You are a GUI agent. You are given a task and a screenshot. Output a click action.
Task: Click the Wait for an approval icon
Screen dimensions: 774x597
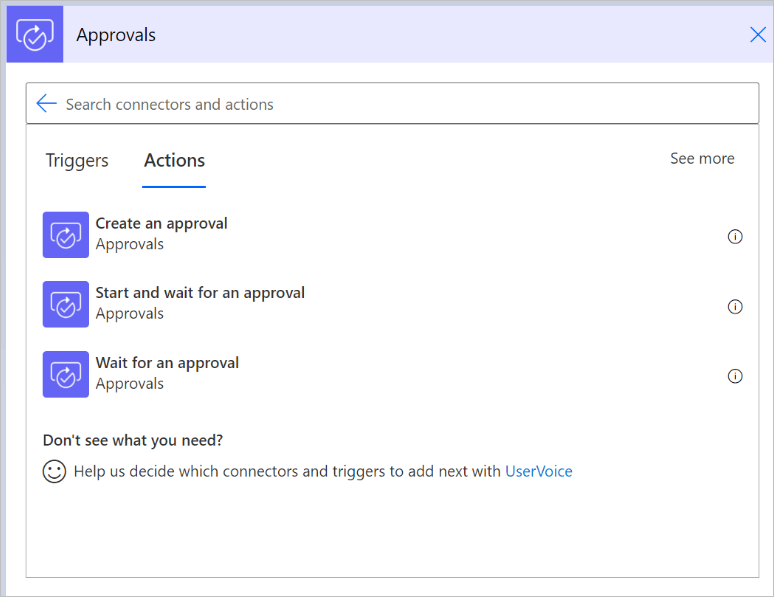(66, 374)
